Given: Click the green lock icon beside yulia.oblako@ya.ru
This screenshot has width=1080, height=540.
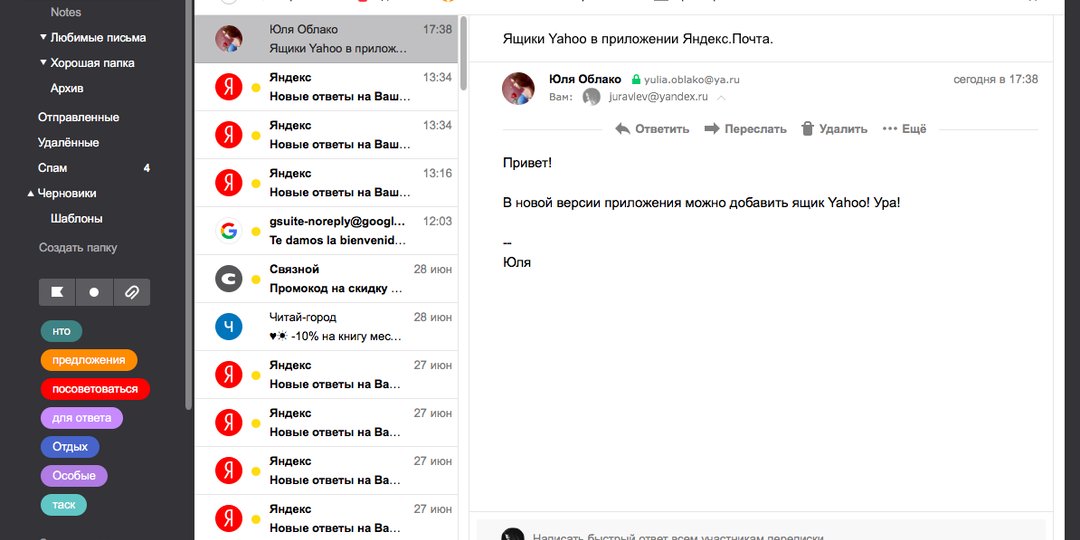Looking at the screenshot, I should (x=636, y=79).
